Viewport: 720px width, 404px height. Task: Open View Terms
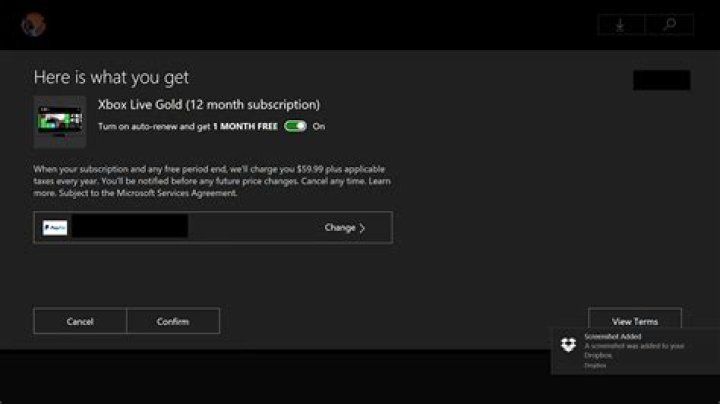click(635, 321)
